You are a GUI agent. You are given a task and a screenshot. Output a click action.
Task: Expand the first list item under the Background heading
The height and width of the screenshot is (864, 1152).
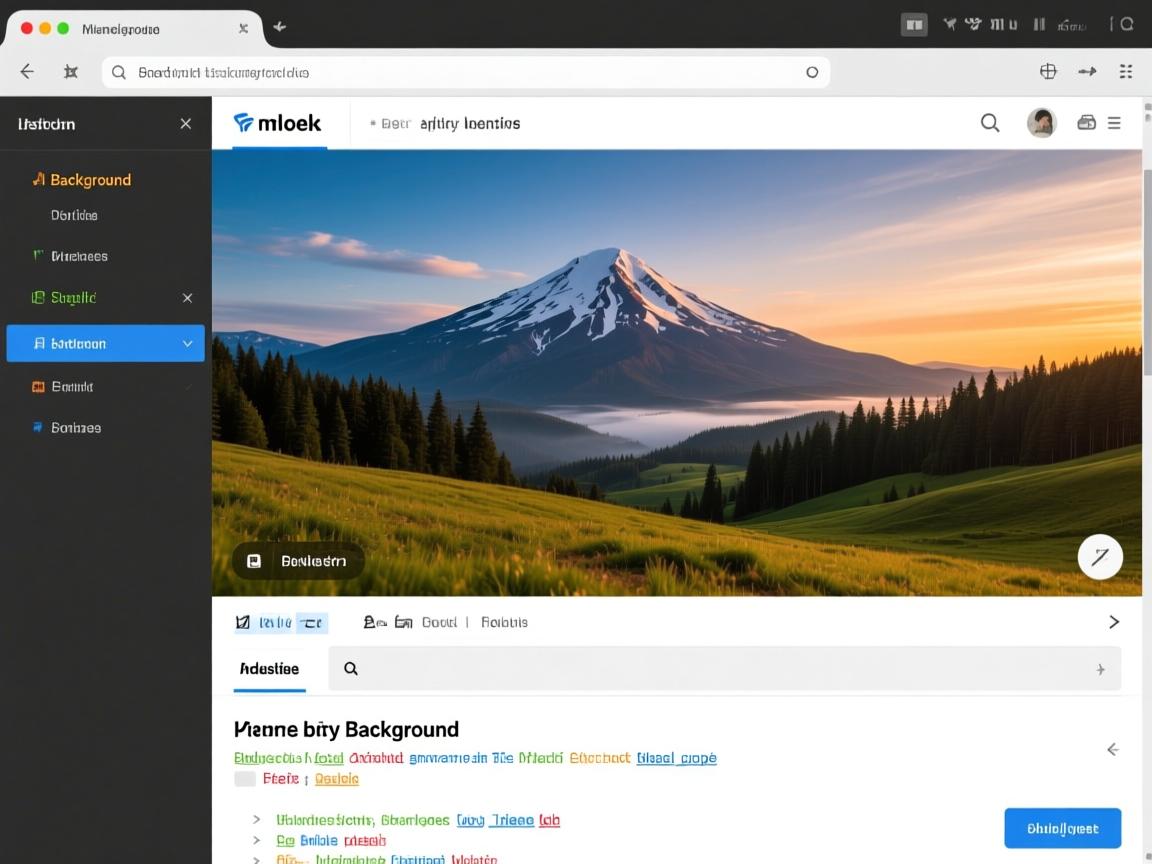point(256,820)
